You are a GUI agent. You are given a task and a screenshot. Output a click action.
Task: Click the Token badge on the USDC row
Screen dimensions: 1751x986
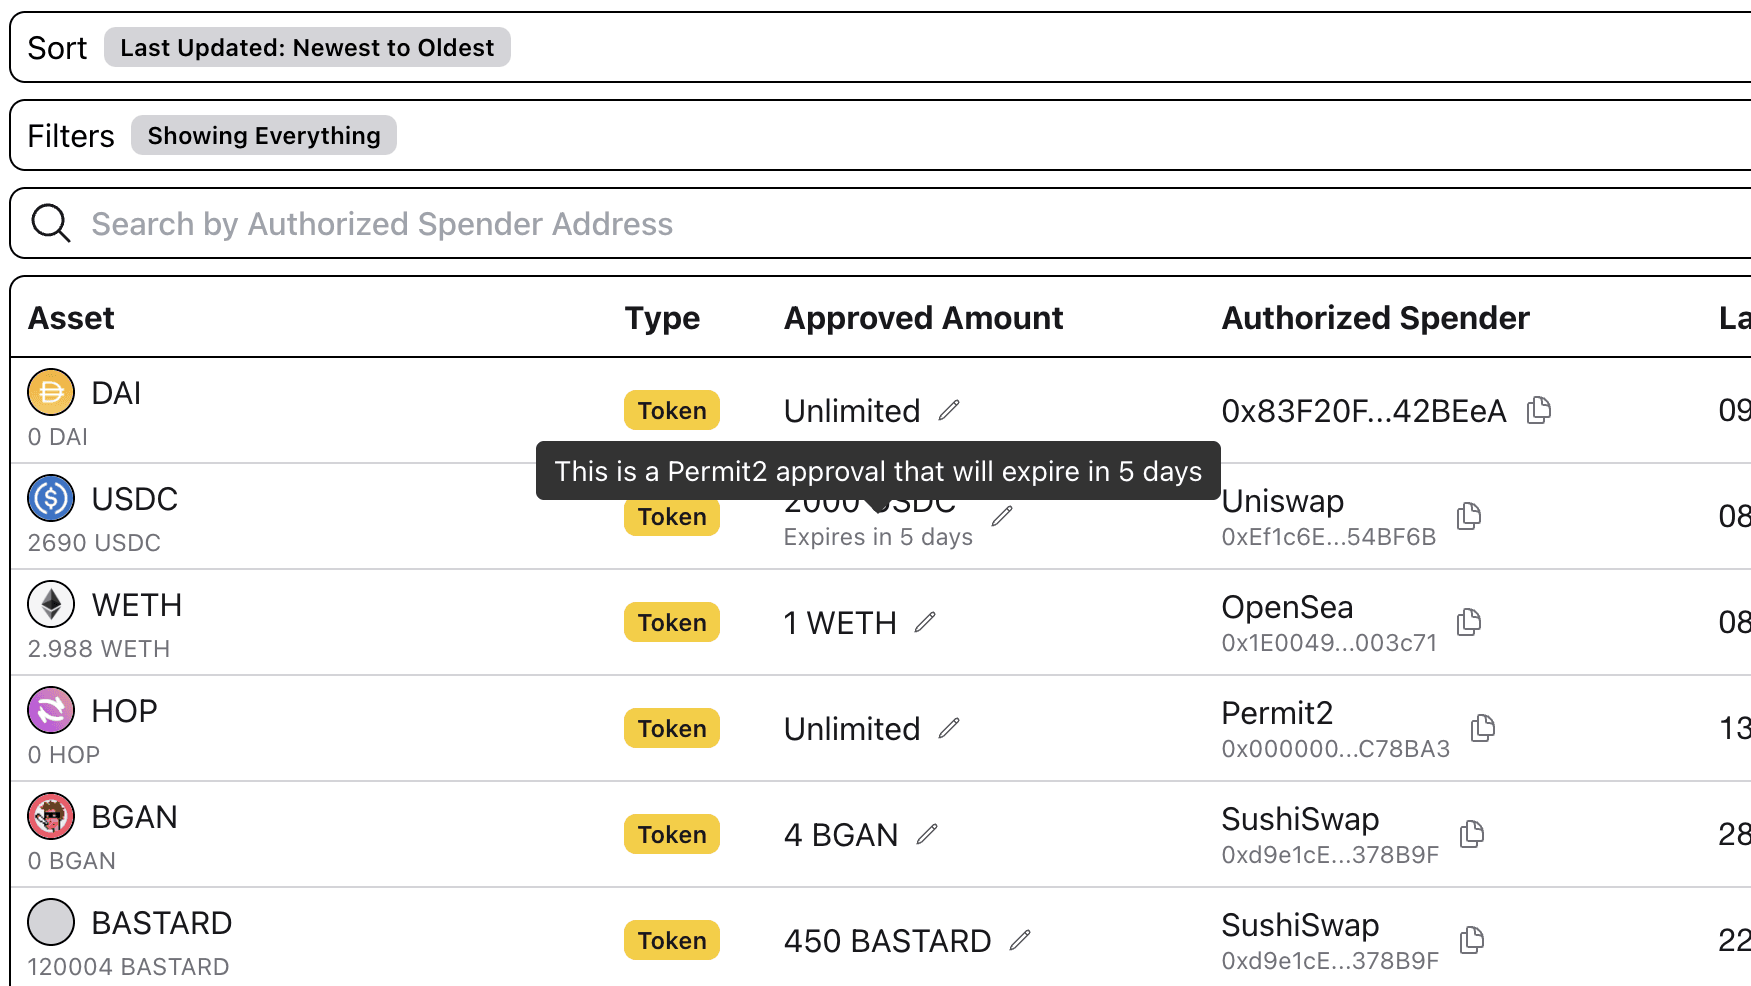click(x=671, y=517)
